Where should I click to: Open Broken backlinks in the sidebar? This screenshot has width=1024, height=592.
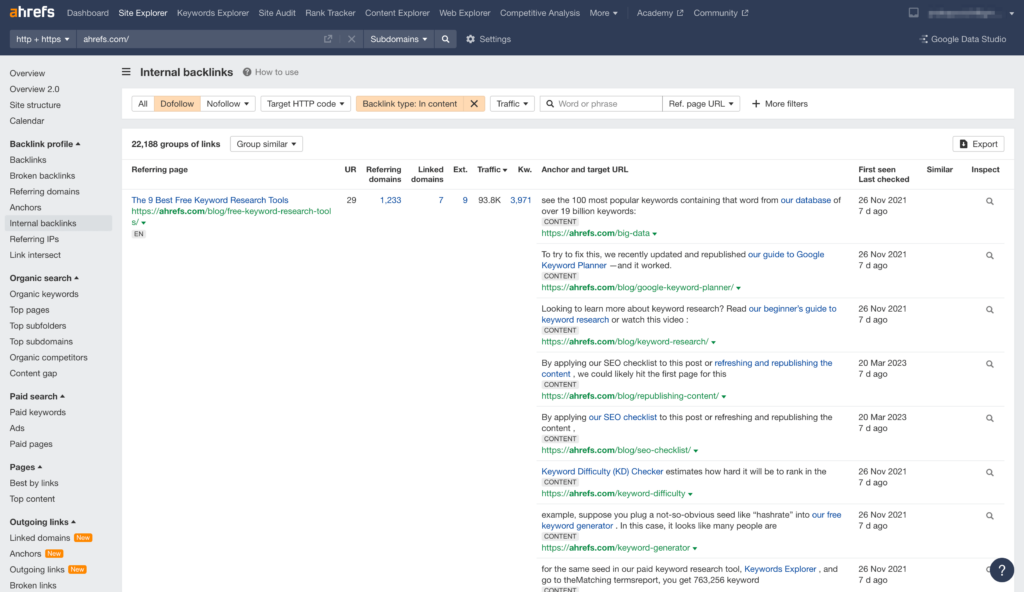point(42,176)
